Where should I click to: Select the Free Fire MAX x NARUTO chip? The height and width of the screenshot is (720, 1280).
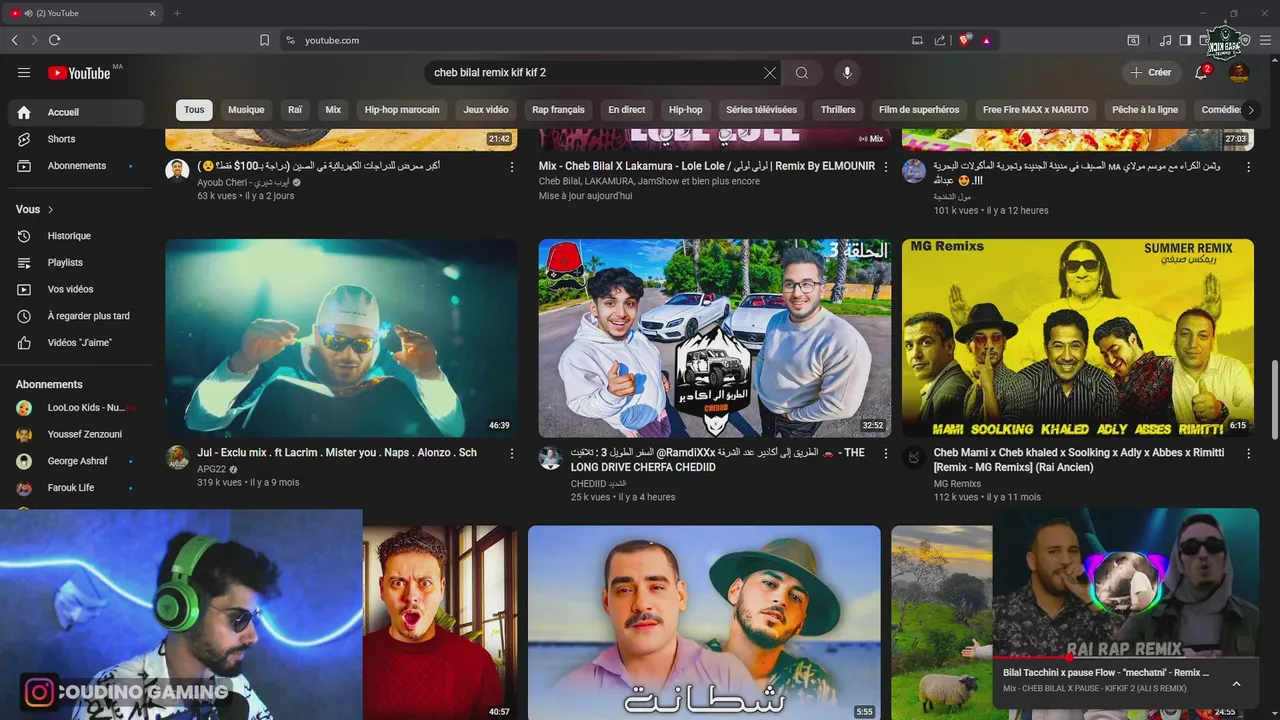(1035, 110)
